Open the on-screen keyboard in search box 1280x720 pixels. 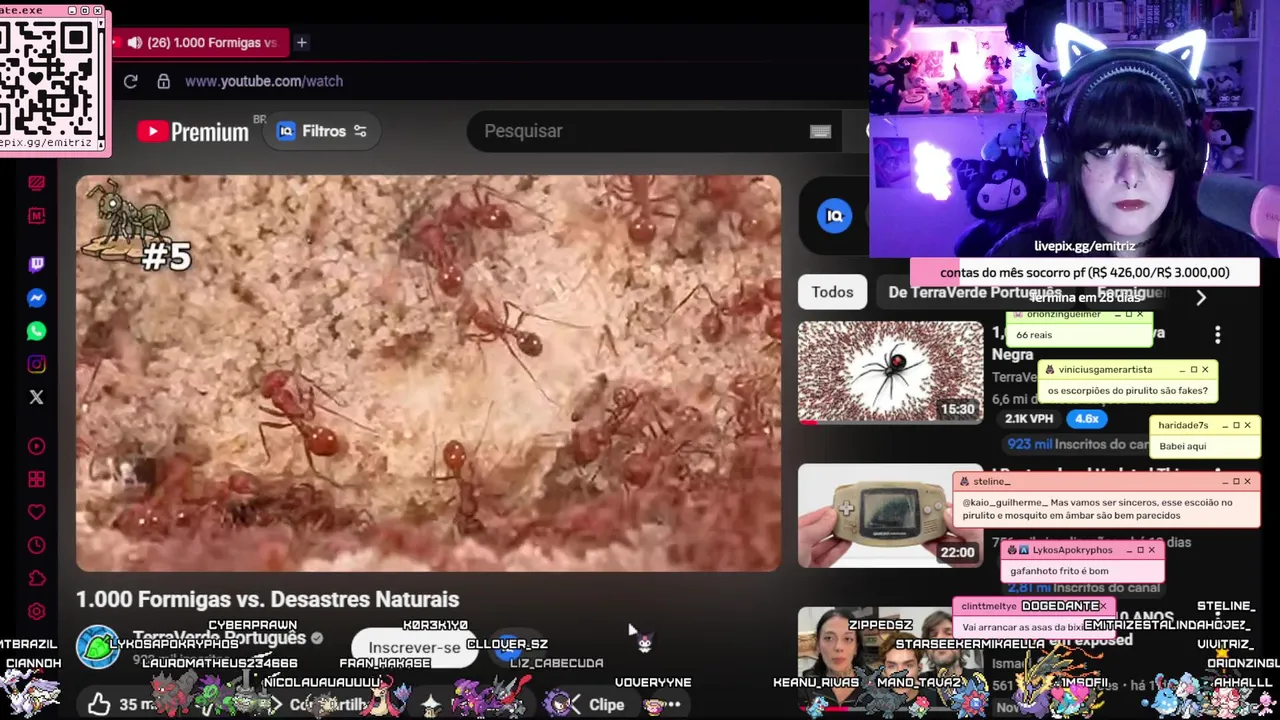pyautogui.click(x=820, y=131)
